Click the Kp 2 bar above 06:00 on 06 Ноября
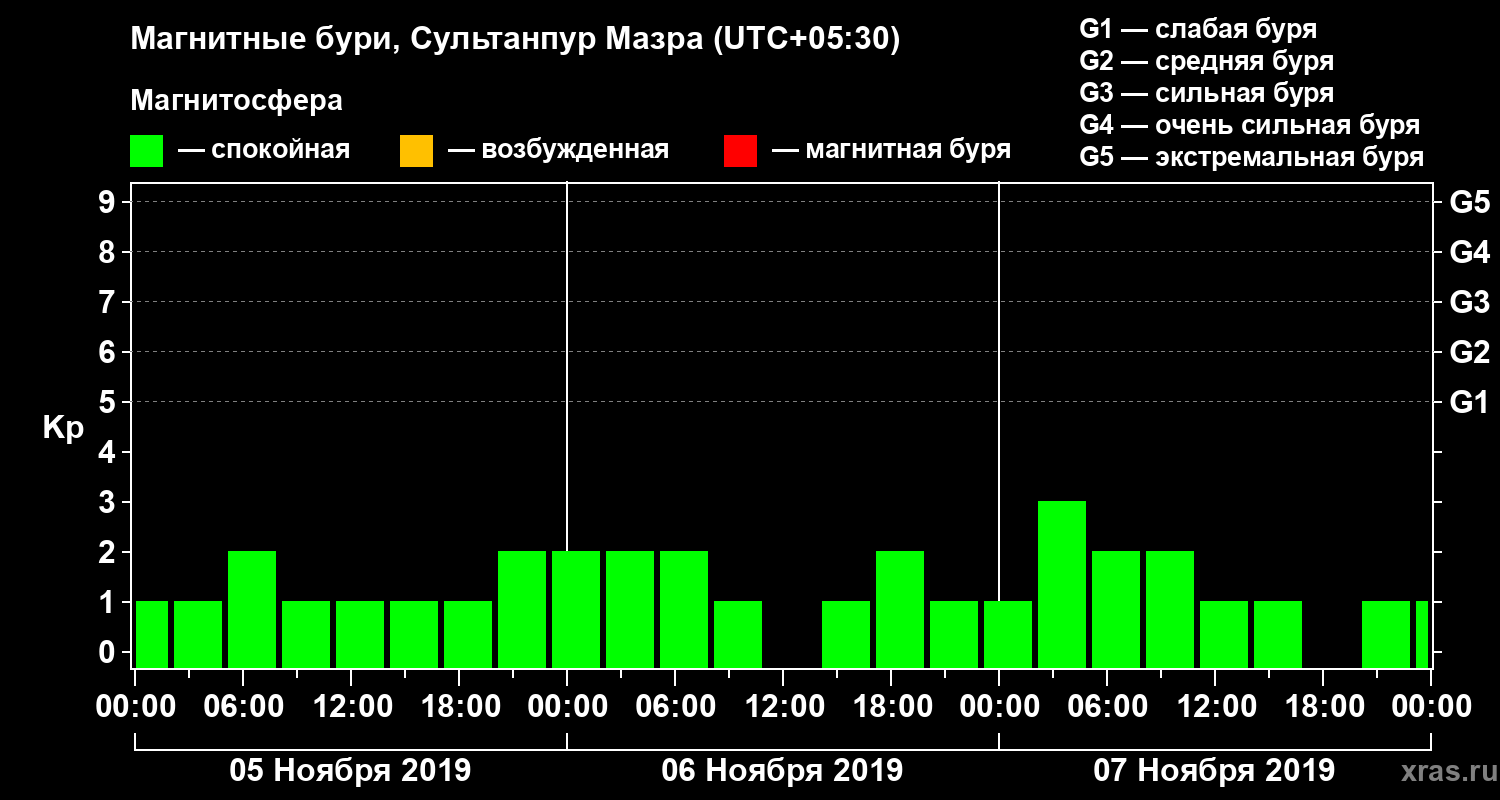This screenshot has height=800, width=1500. (x=684, y=609)
